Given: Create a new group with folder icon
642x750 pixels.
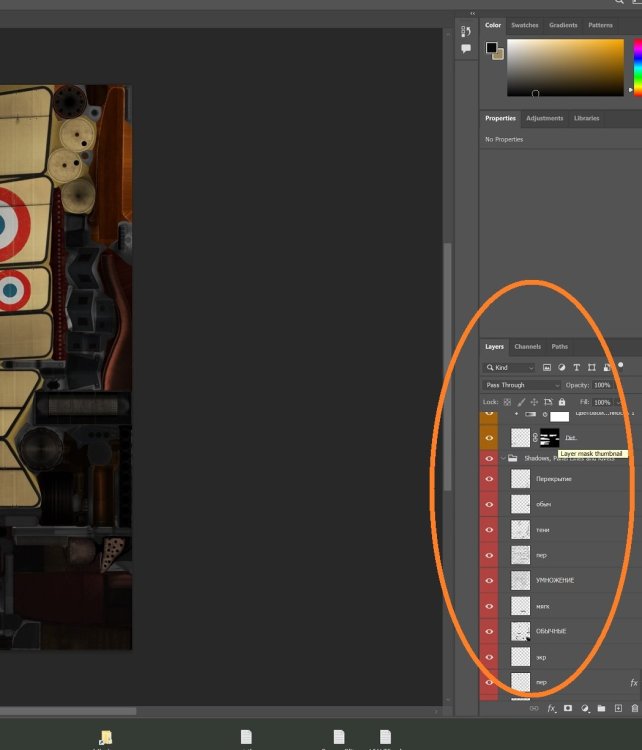Looking at the screenshot, I should (602, 708).
